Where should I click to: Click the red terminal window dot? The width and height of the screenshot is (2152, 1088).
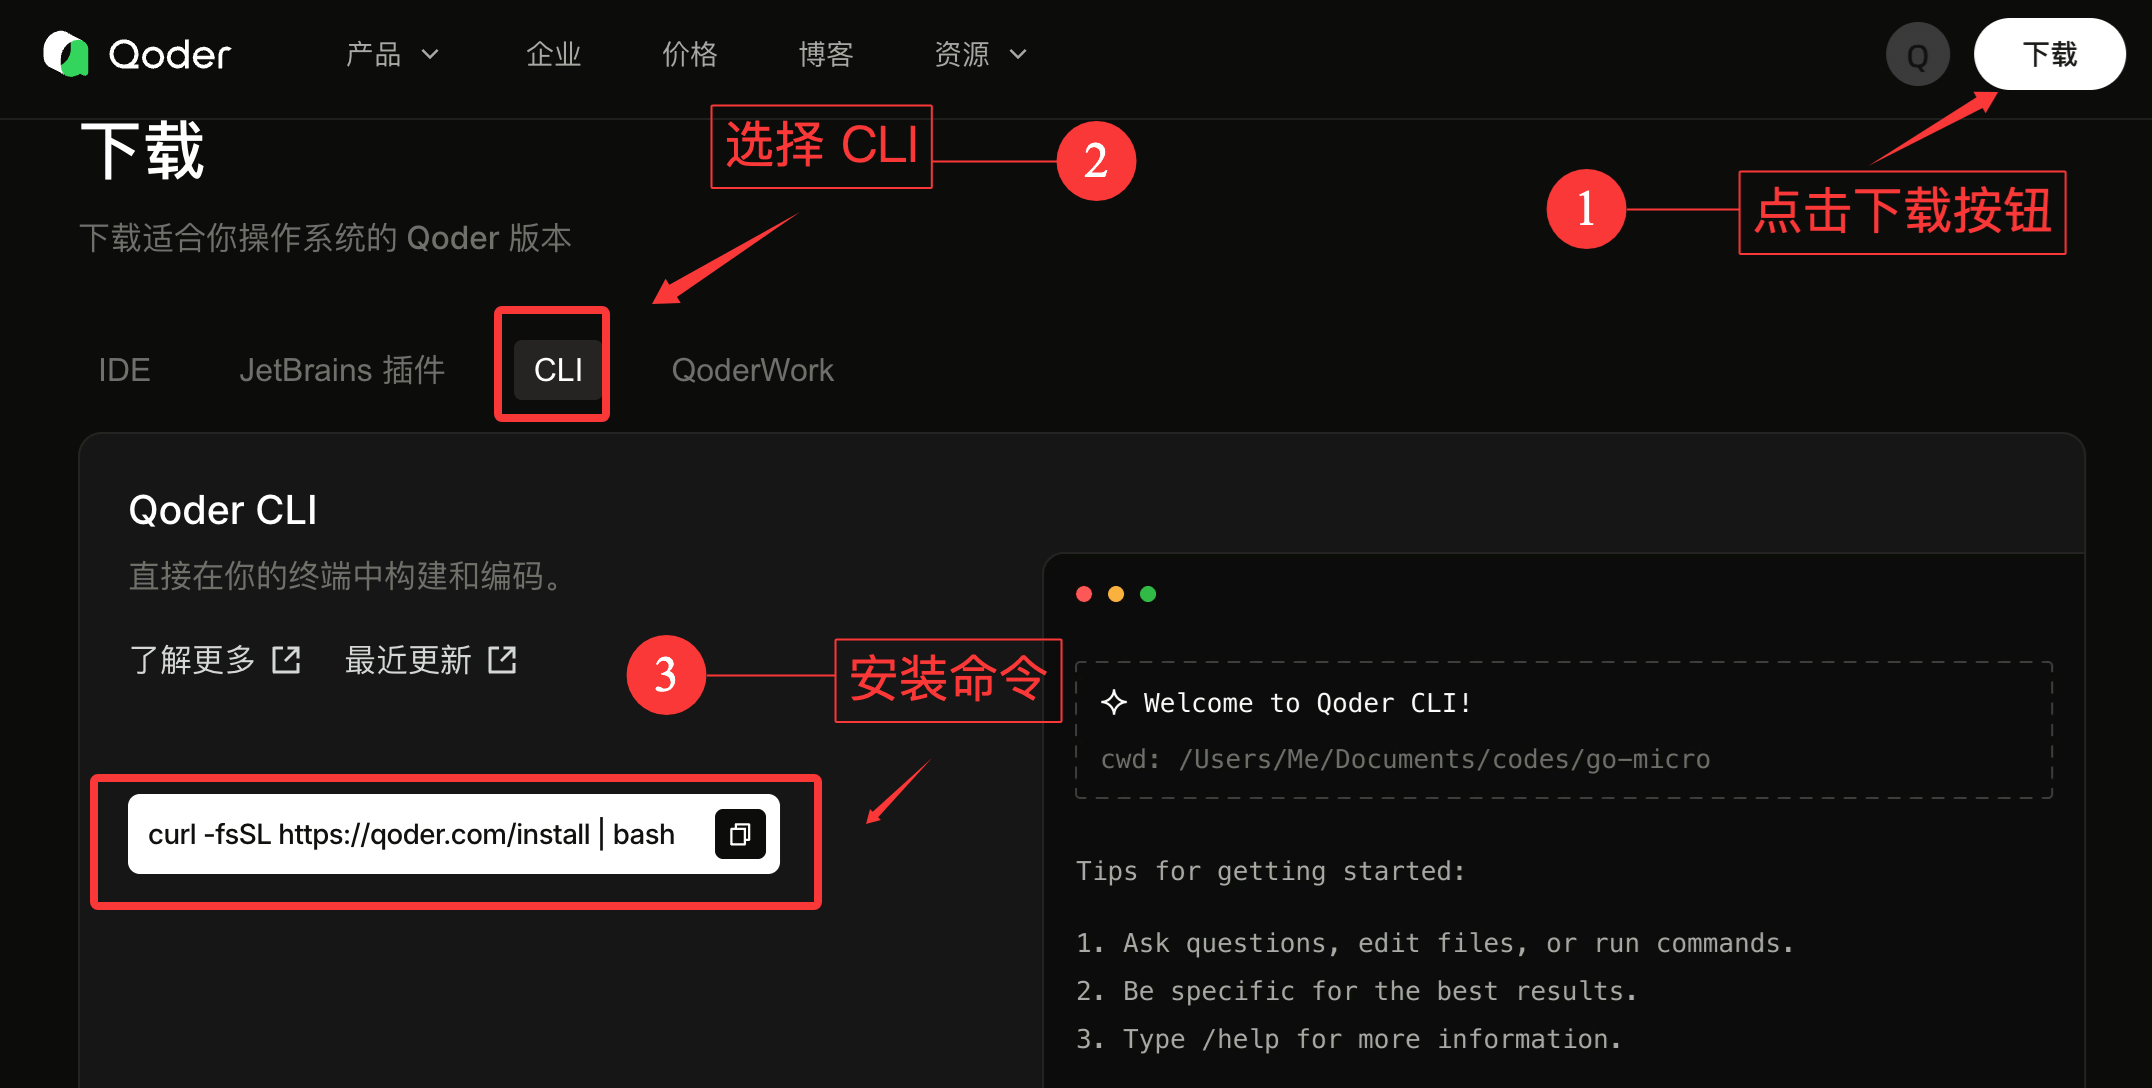(x=1084, y=594)
